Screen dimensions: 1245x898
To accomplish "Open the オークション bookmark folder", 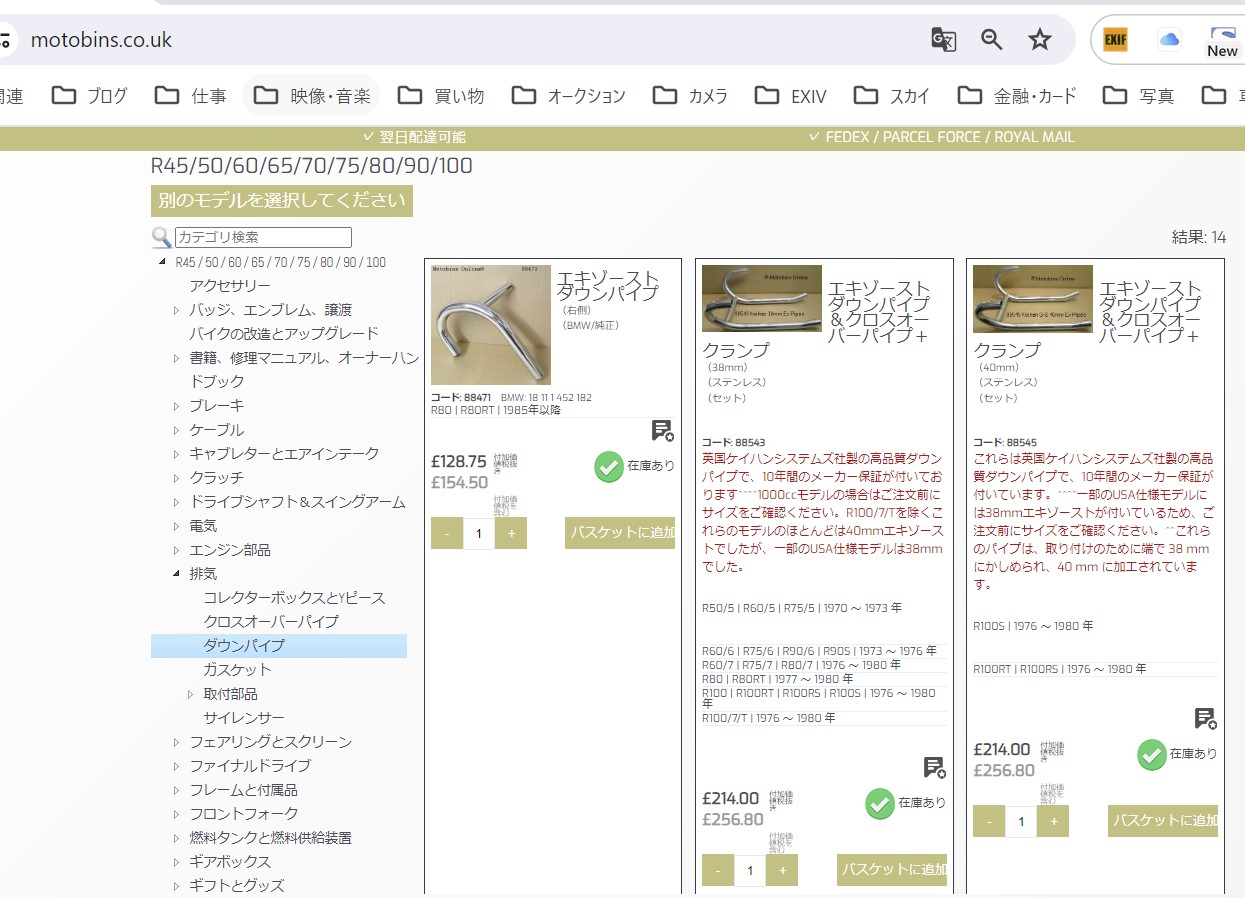I will (x=569, y=96).
